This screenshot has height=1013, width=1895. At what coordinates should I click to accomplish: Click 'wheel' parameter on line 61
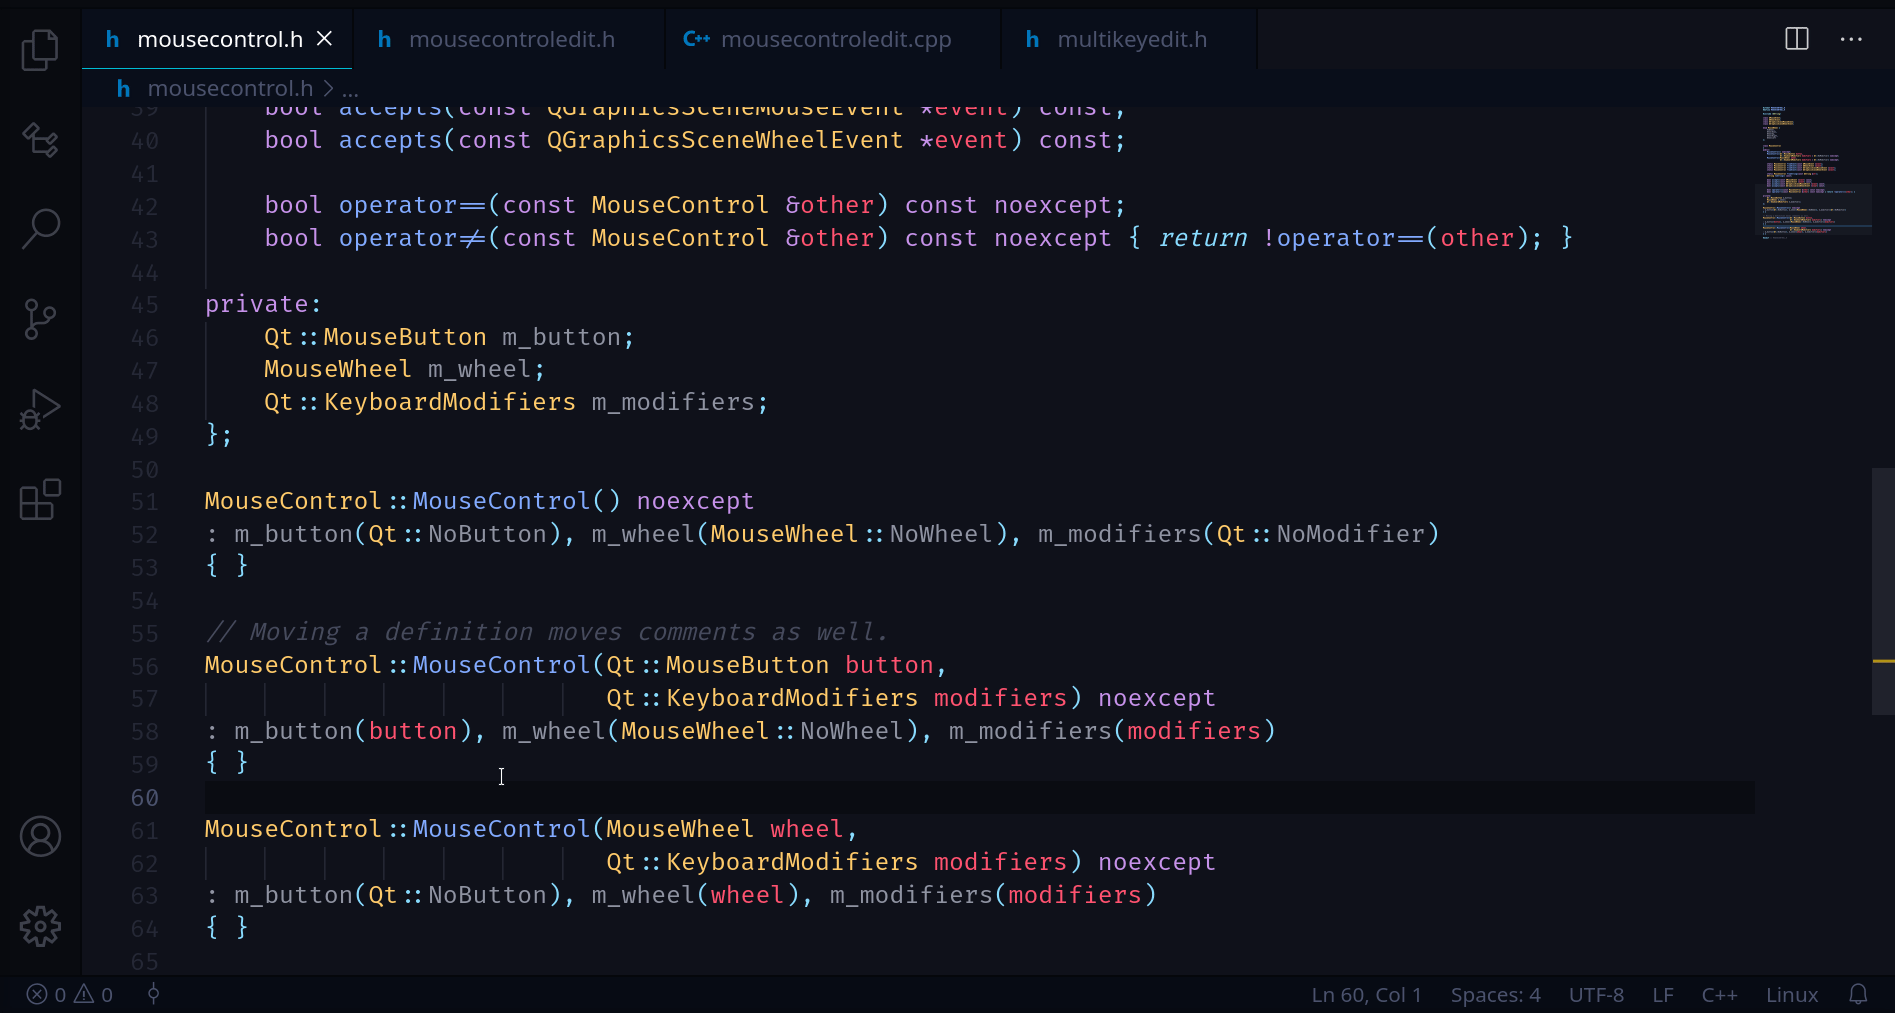(x=807, y=829)
